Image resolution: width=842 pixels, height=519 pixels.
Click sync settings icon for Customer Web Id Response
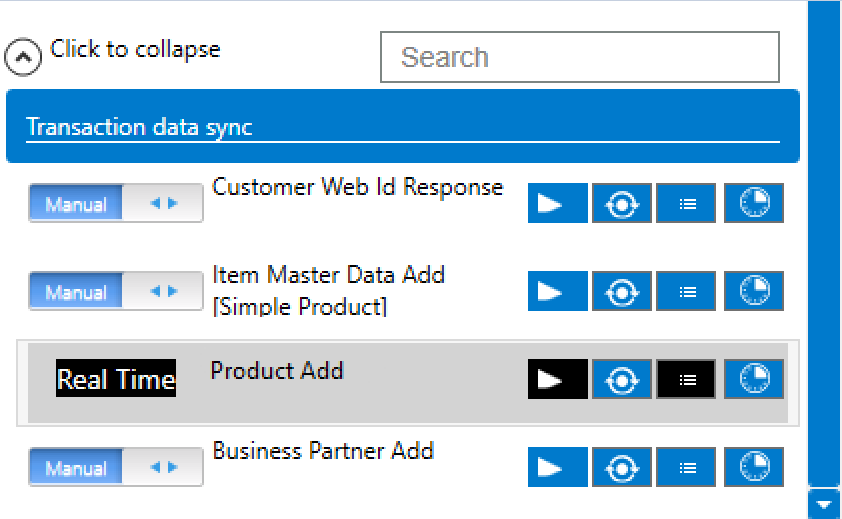(x=622, y=204)
